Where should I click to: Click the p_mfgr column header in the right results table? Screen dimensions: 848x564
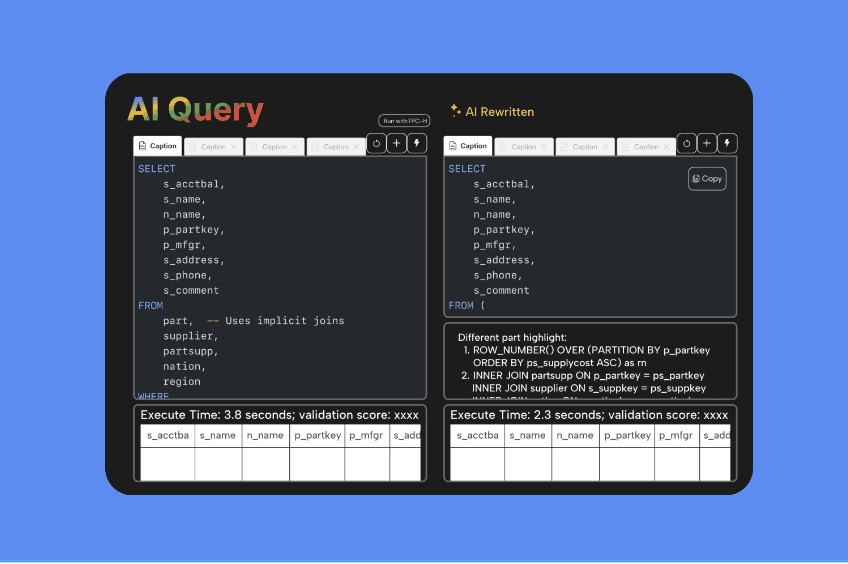[x=677, y=436]
